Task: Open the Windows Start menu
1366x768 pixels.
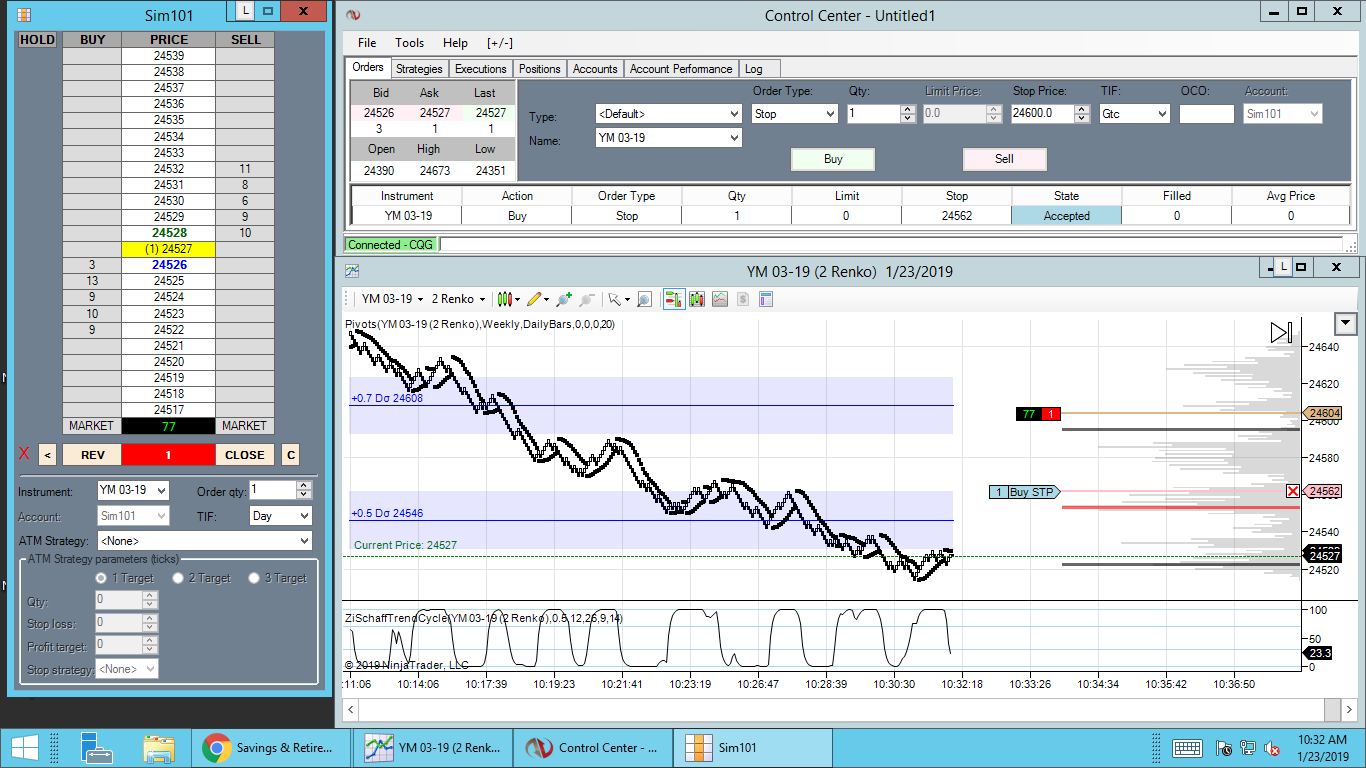Action: [x=25, y=747]
